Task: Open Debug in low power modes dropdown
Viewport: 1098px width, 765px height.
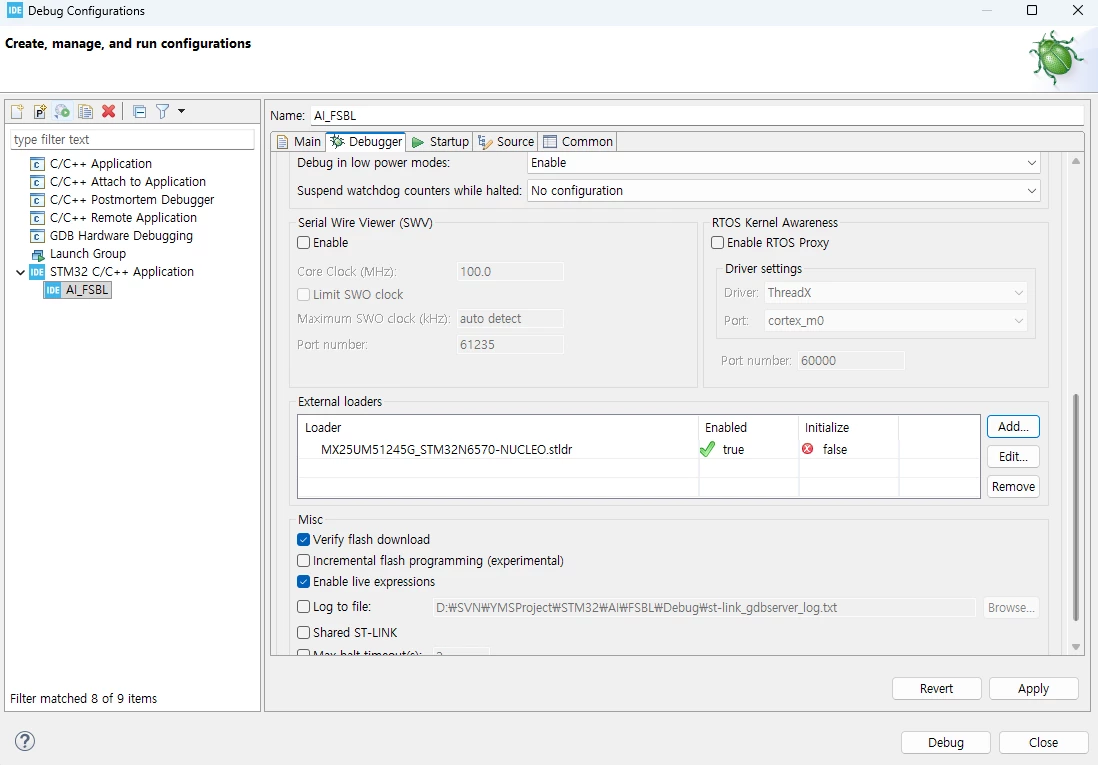Action: (x=784, y=163)
